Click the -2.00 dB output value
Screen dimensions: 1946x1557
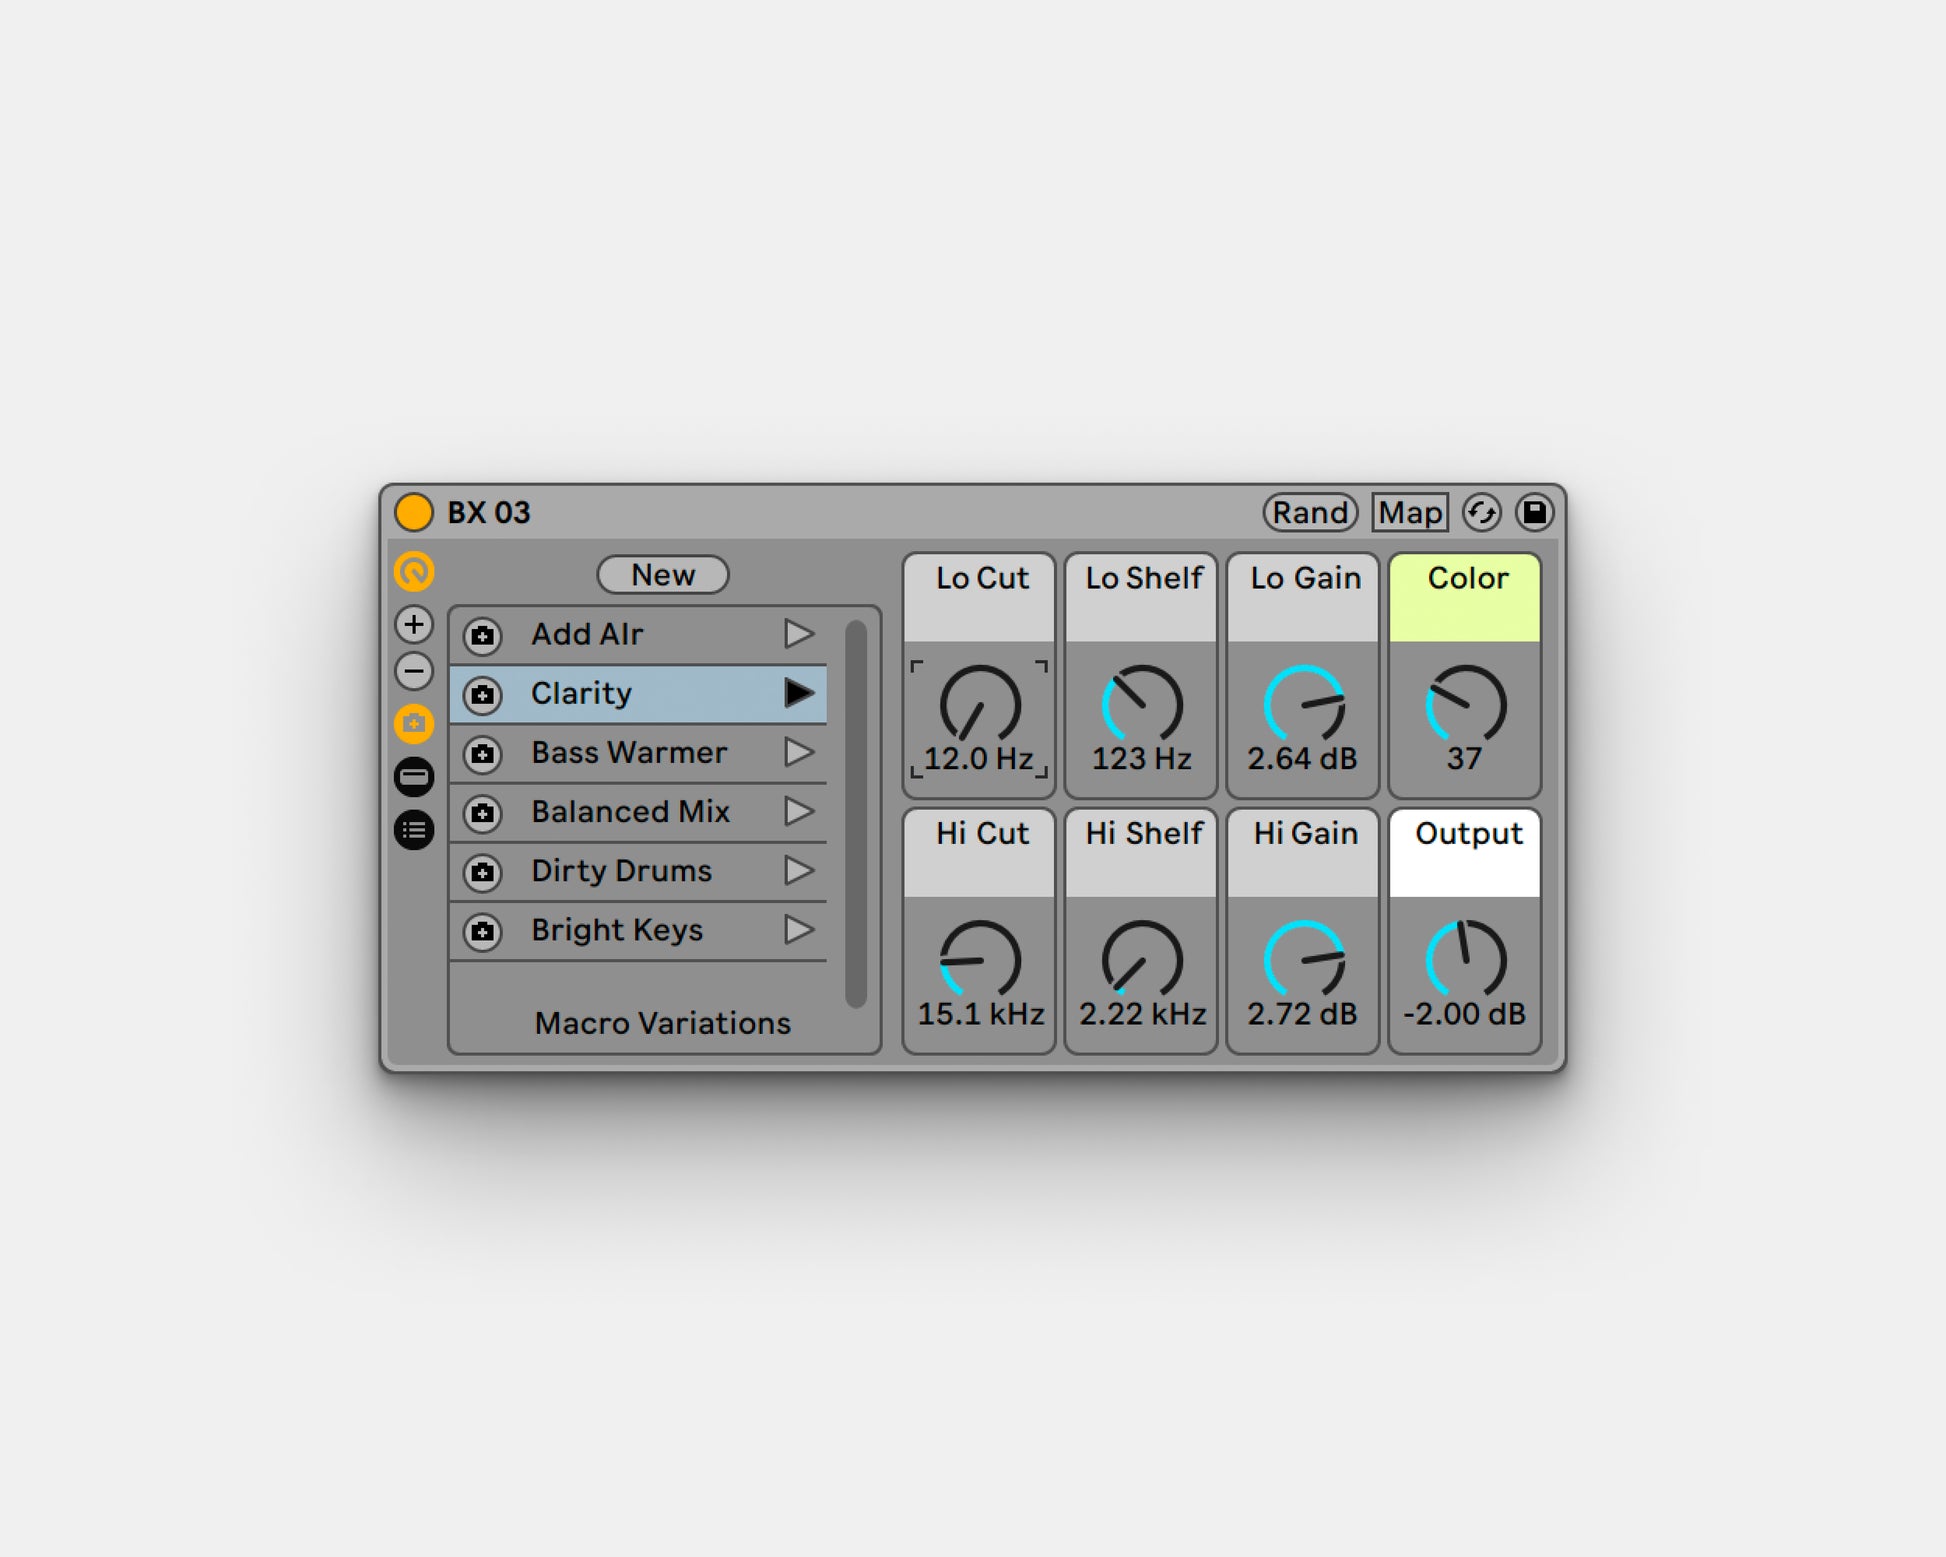click(1465, 1013)
